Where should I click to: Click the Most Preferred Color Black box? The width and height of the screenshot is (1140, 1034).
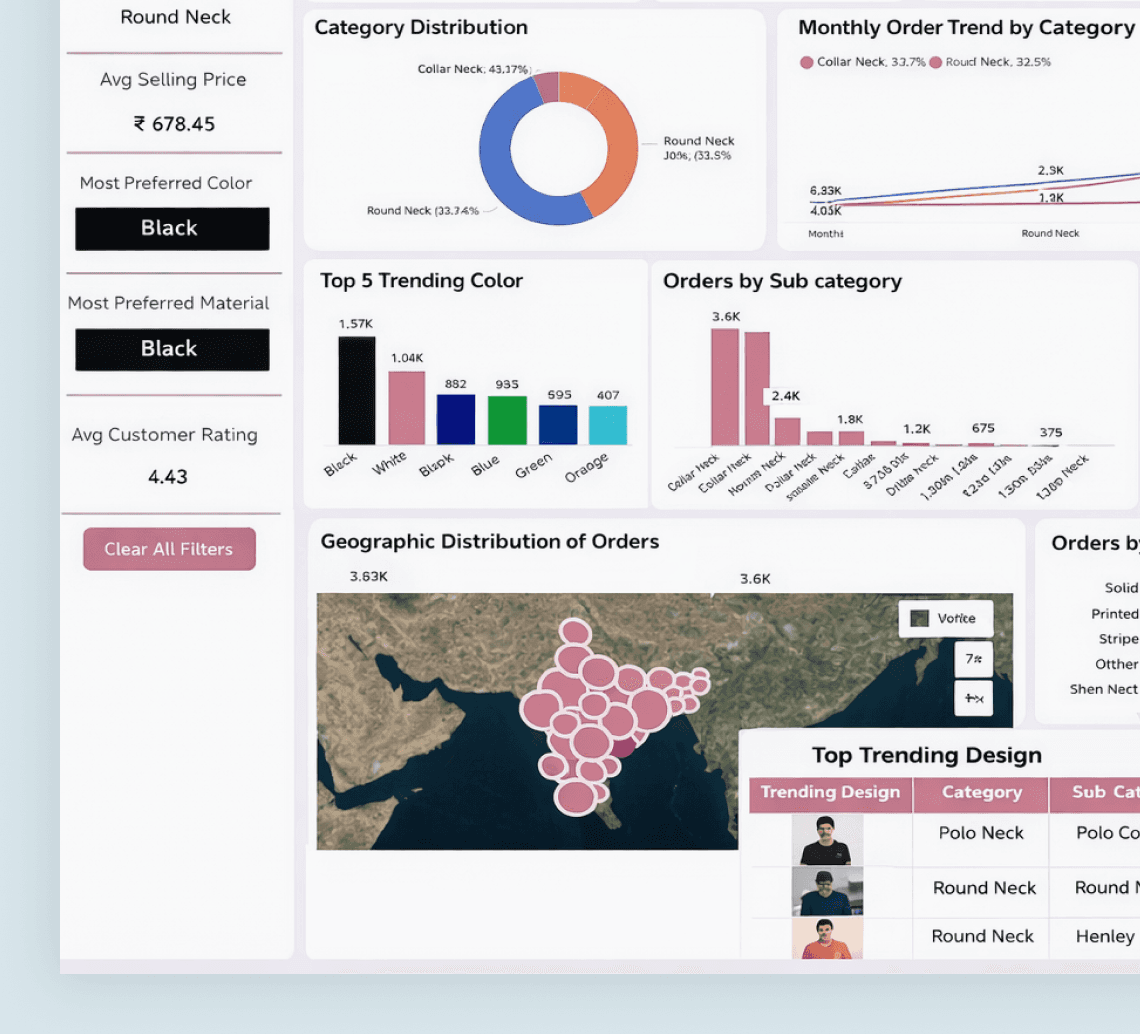pyautogui.click(x=172, y=229)
